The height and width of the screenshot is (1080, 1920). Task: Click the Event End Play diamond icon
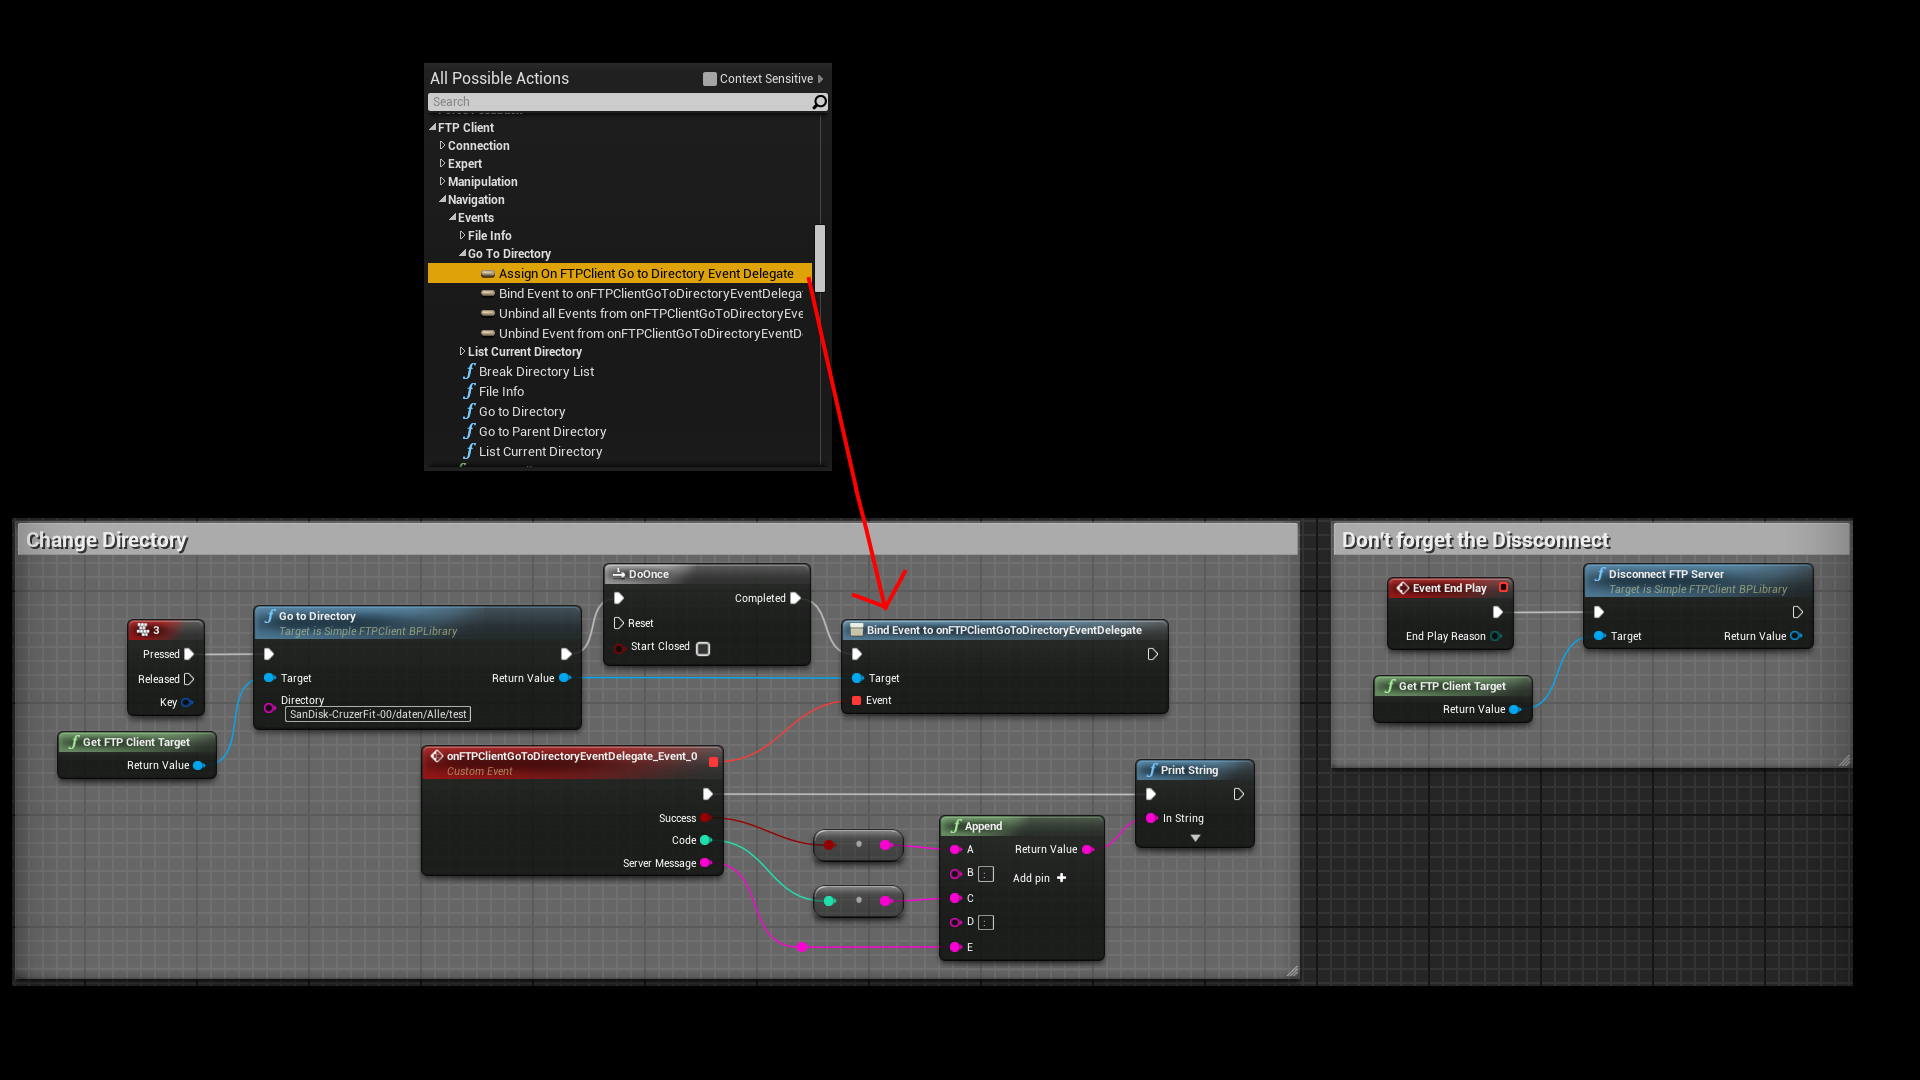[1403, 588]
